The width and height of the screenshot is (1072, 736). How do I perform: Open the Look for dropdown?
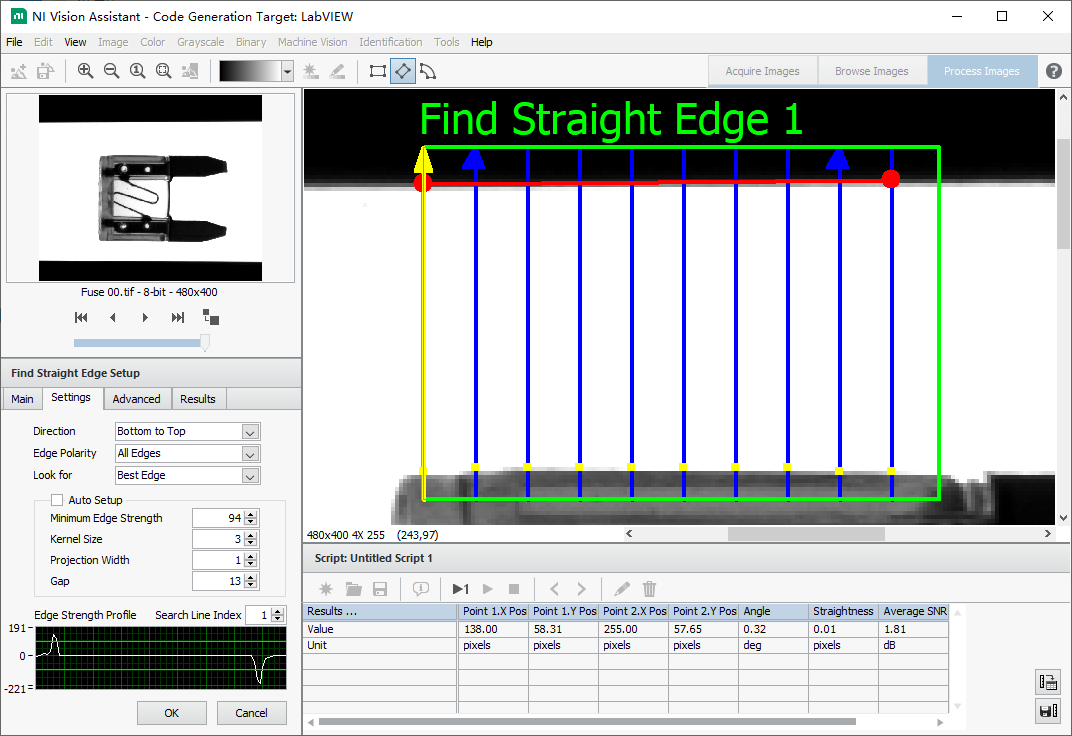250,476
